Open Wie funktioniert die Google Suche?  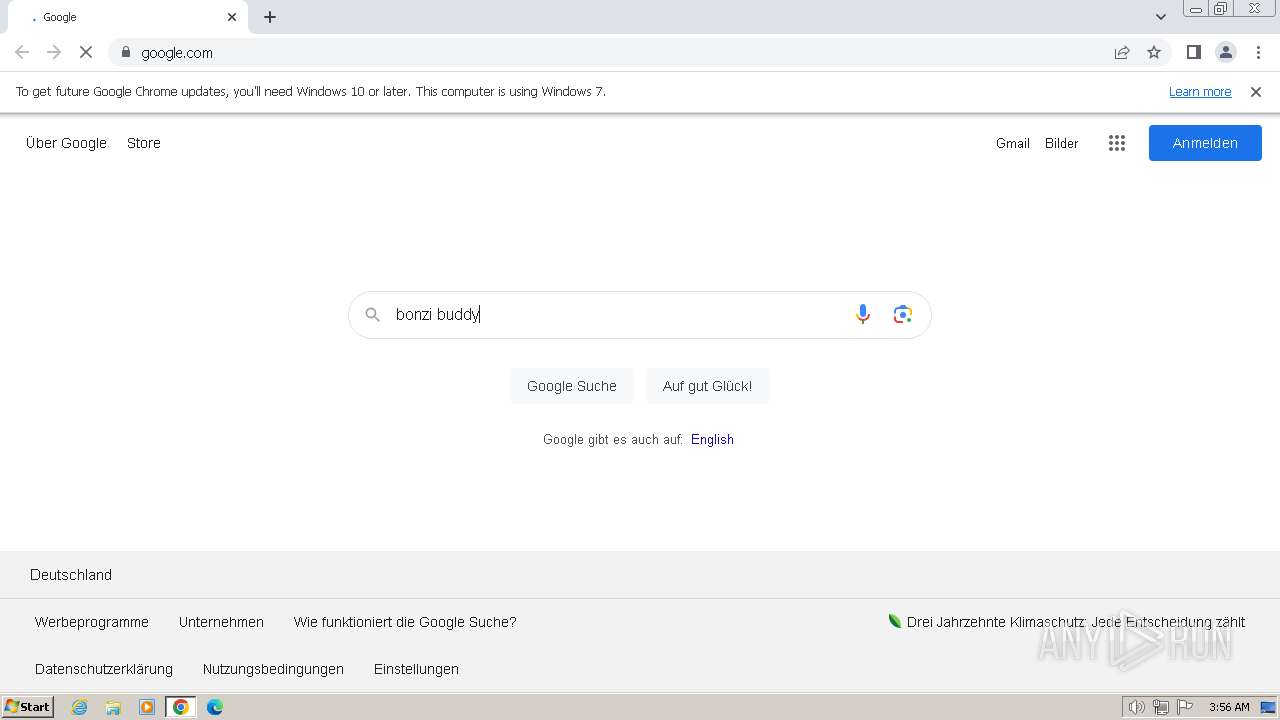click(x=405, y=622)
